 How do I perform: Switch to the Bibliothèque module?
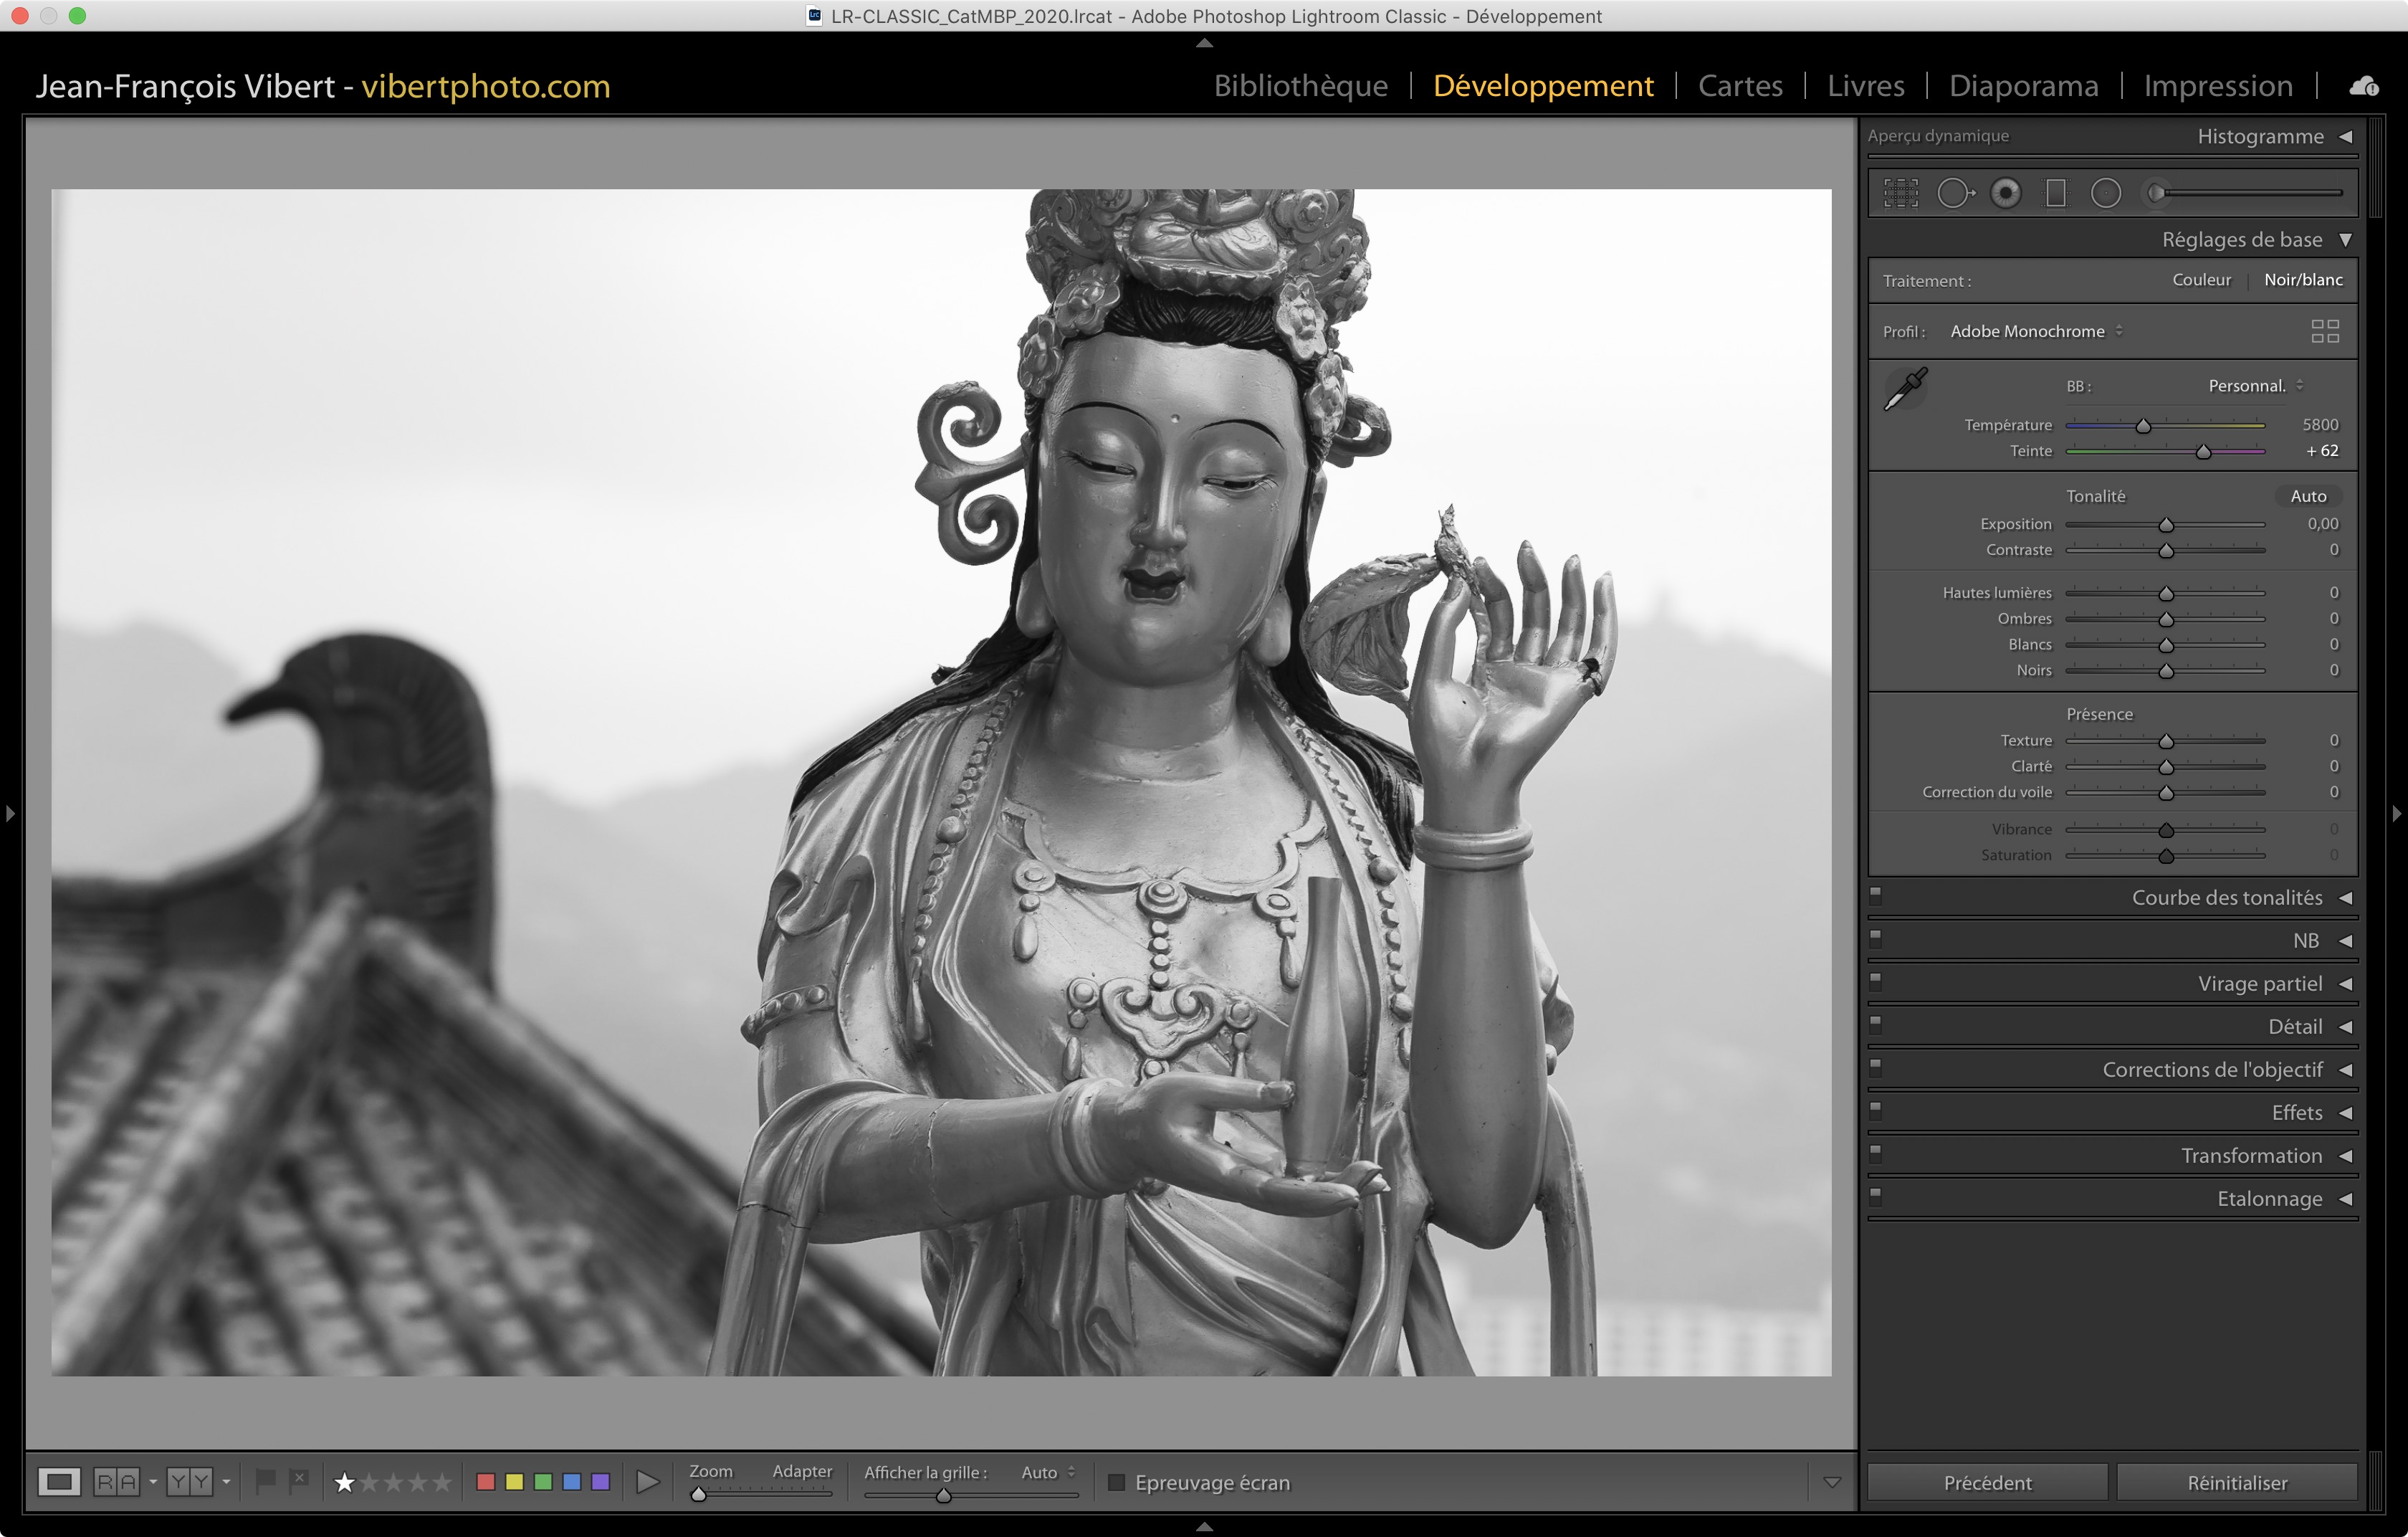[x=1300, y=86]
